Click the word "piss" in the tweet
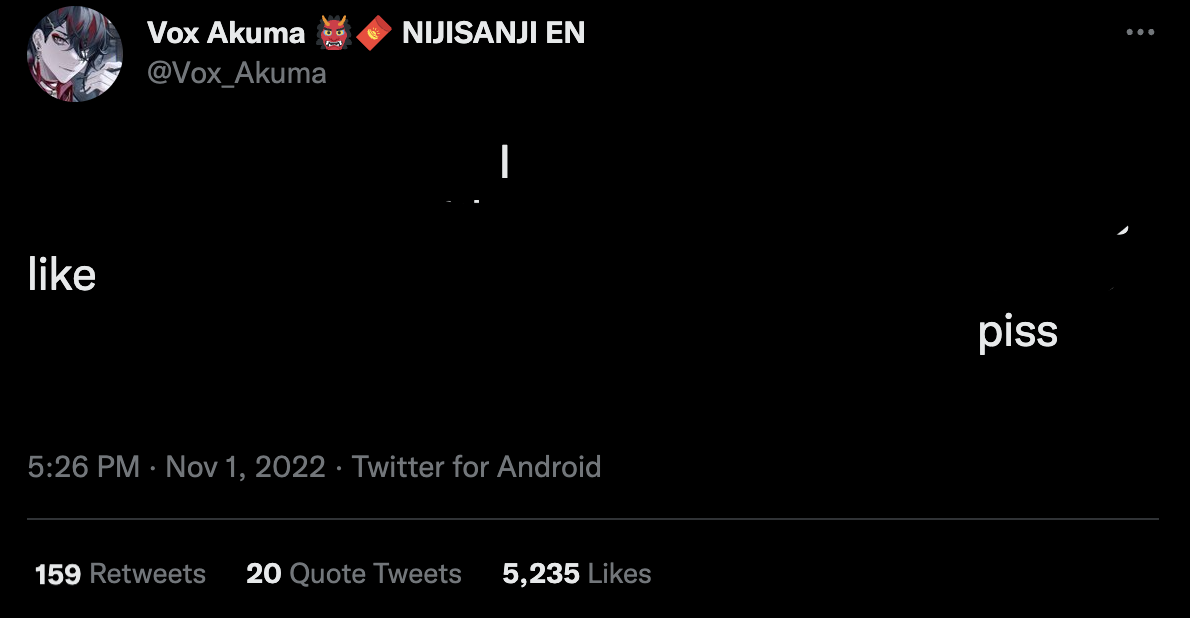1190x618 pixels. [1017, 332]
